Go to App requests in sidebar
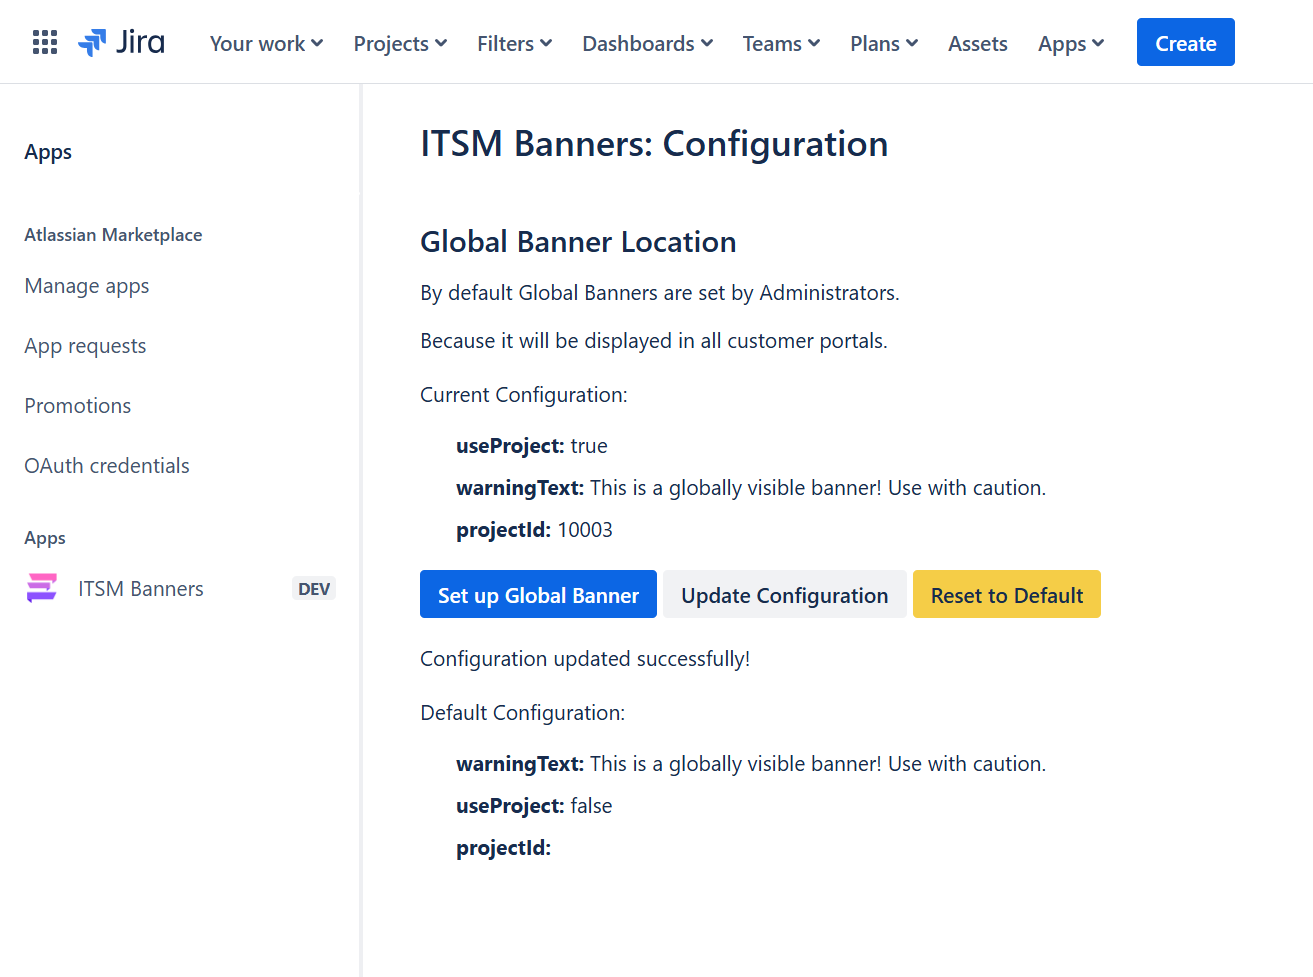Image resolution: width=1313 pixels, height=977 pixels. pyautogui.click(x=85, y=346)
